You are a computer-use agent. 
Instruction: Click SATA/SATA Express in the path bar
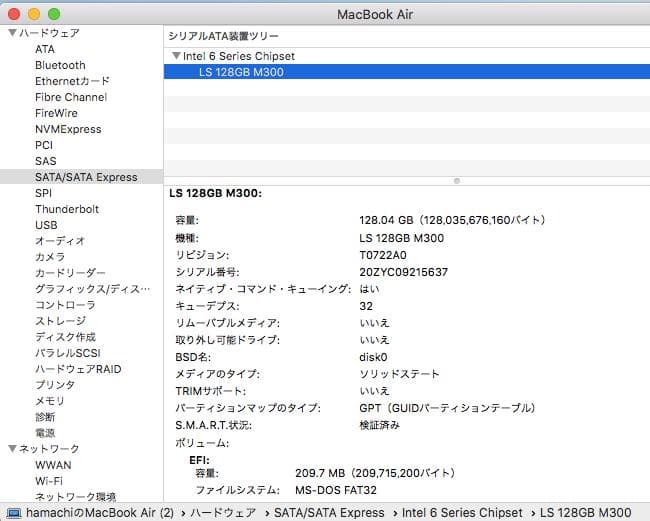click(329, 513)
